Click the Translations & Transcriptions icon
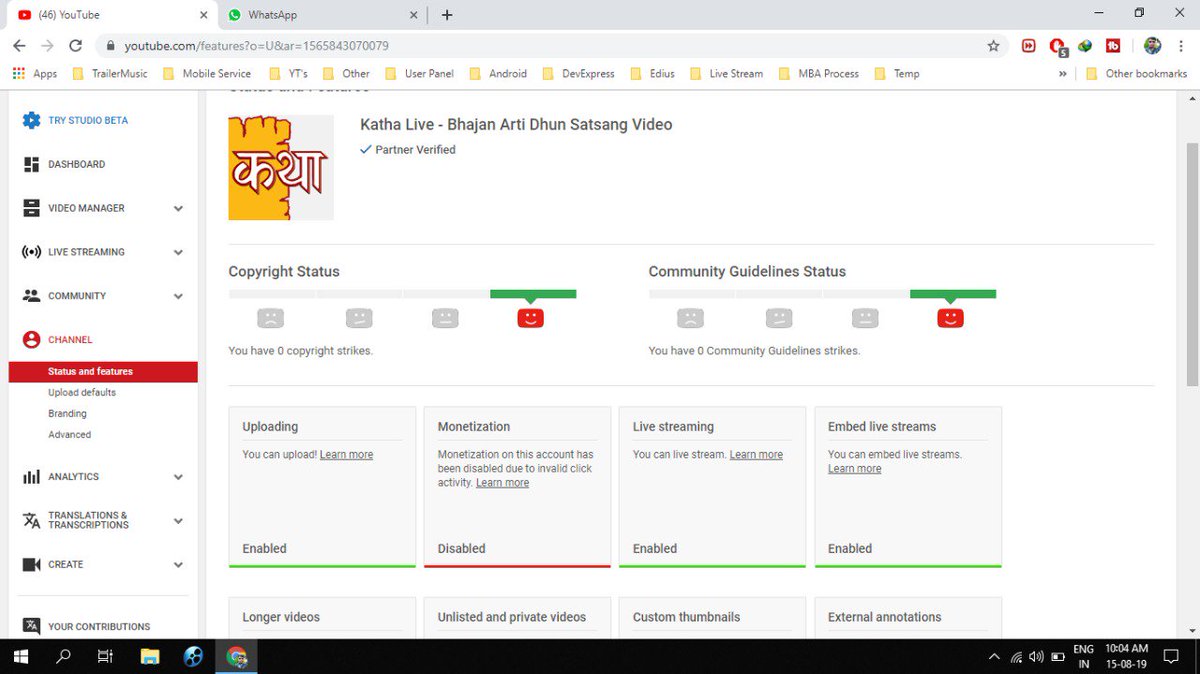Viewport: 1200px width, 674px height. pos(31,520)
